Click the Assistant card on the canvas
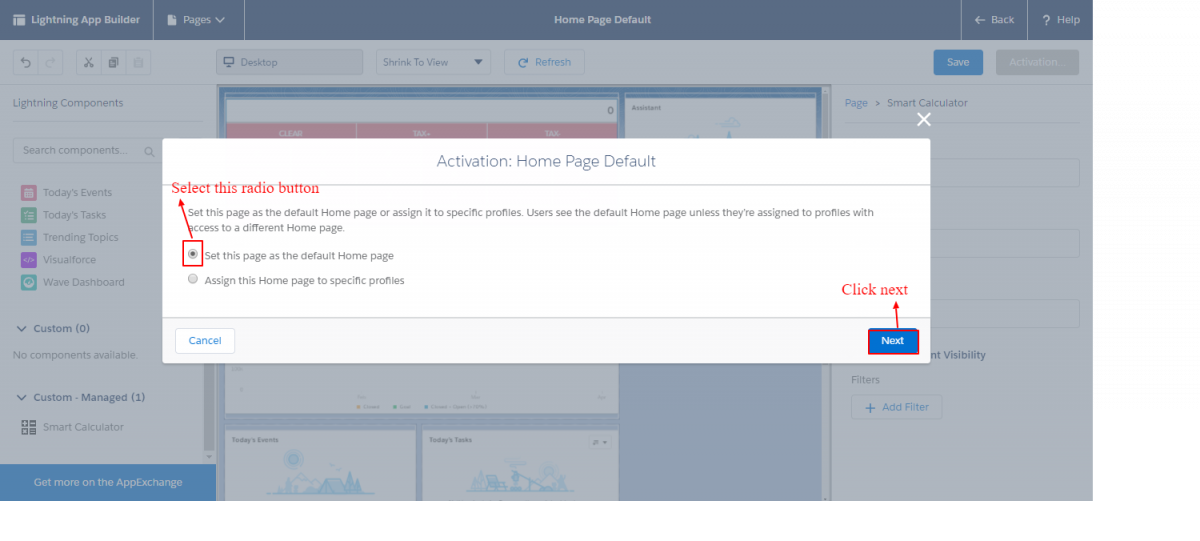 tap(720, 119)
